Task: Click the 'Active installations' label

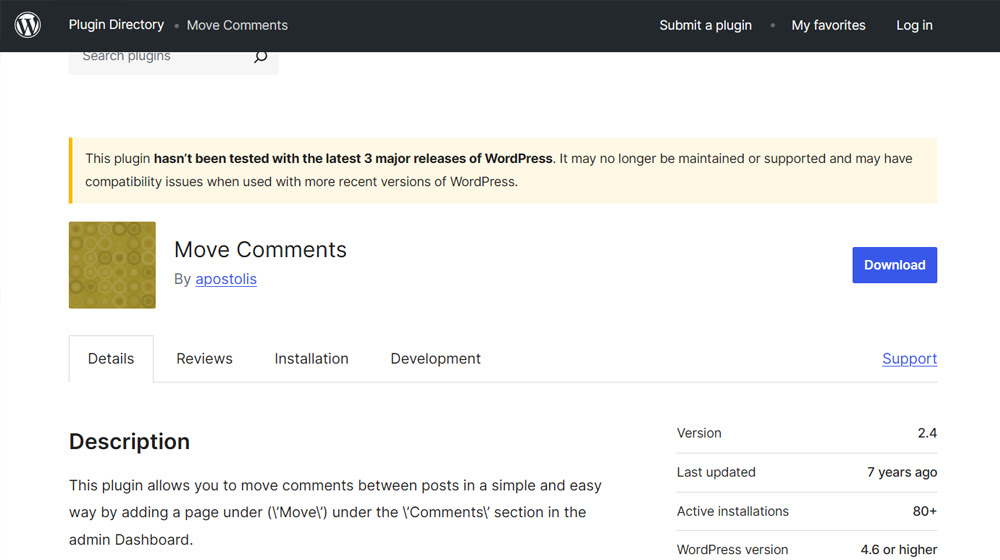Action: tap(733, 512)
